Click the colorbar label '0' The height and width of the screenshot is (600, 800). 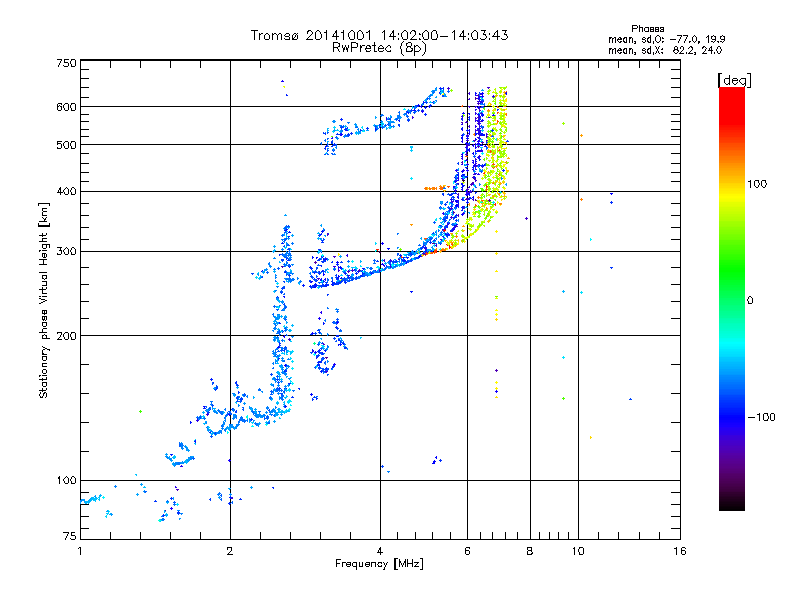point(750,301)
